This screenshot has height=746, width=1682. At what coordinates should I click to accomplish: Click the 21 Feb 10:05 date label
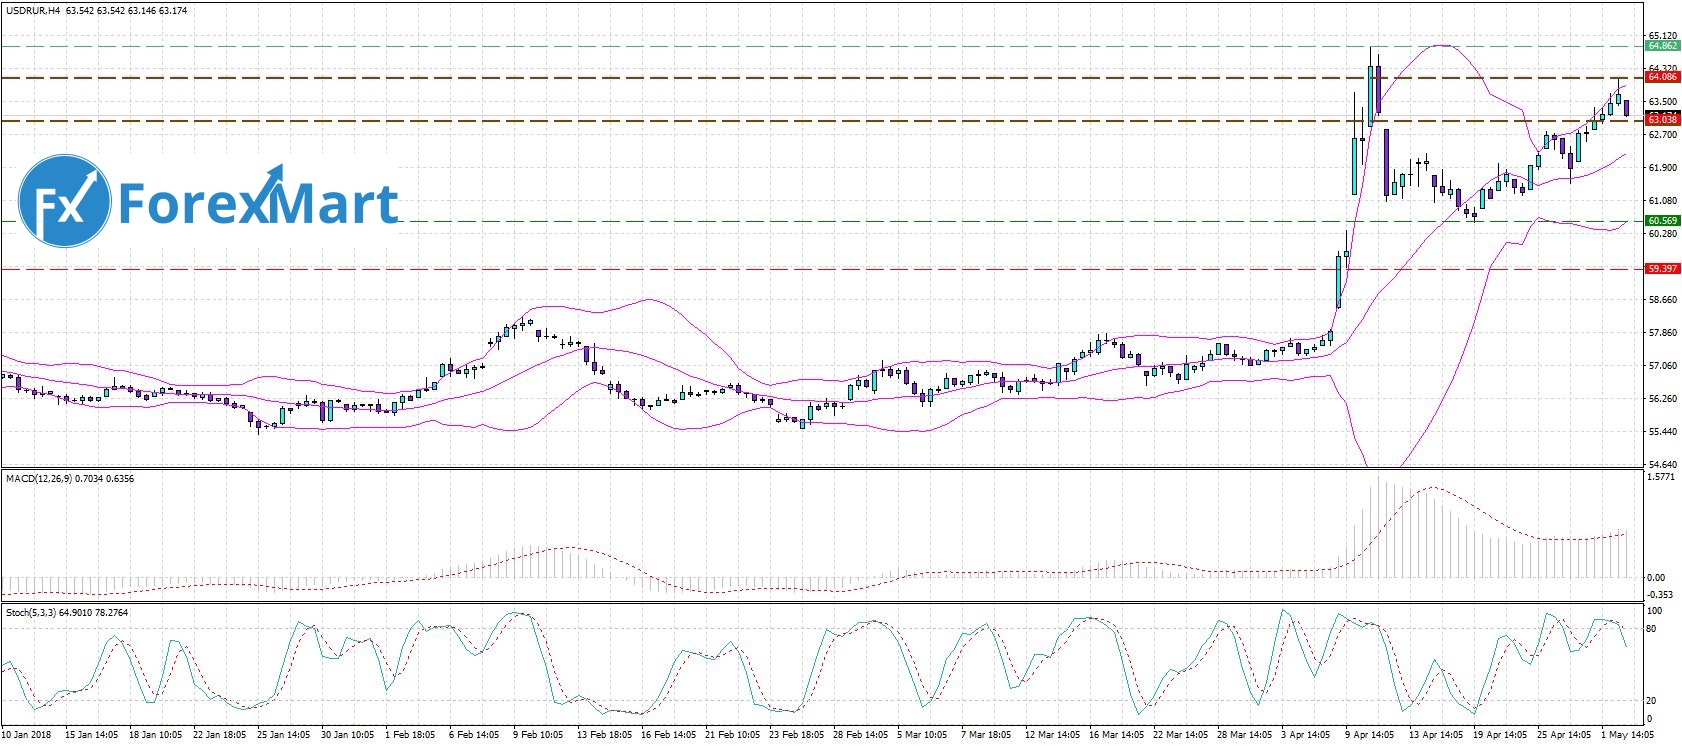[732, 735]
